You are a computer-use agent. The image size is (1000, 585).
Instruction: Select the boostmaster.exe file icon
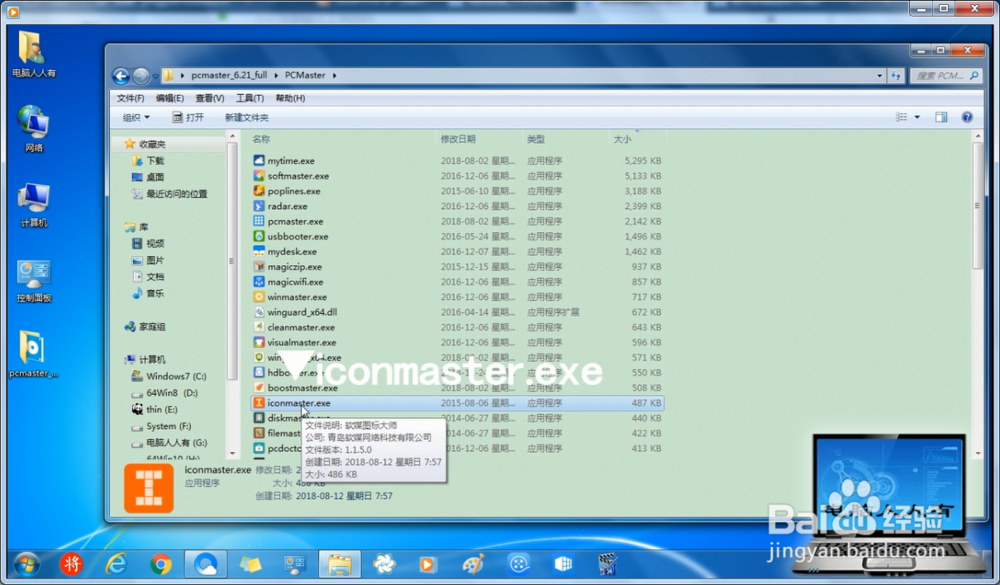pyautogui.click(x=258, y=387)
